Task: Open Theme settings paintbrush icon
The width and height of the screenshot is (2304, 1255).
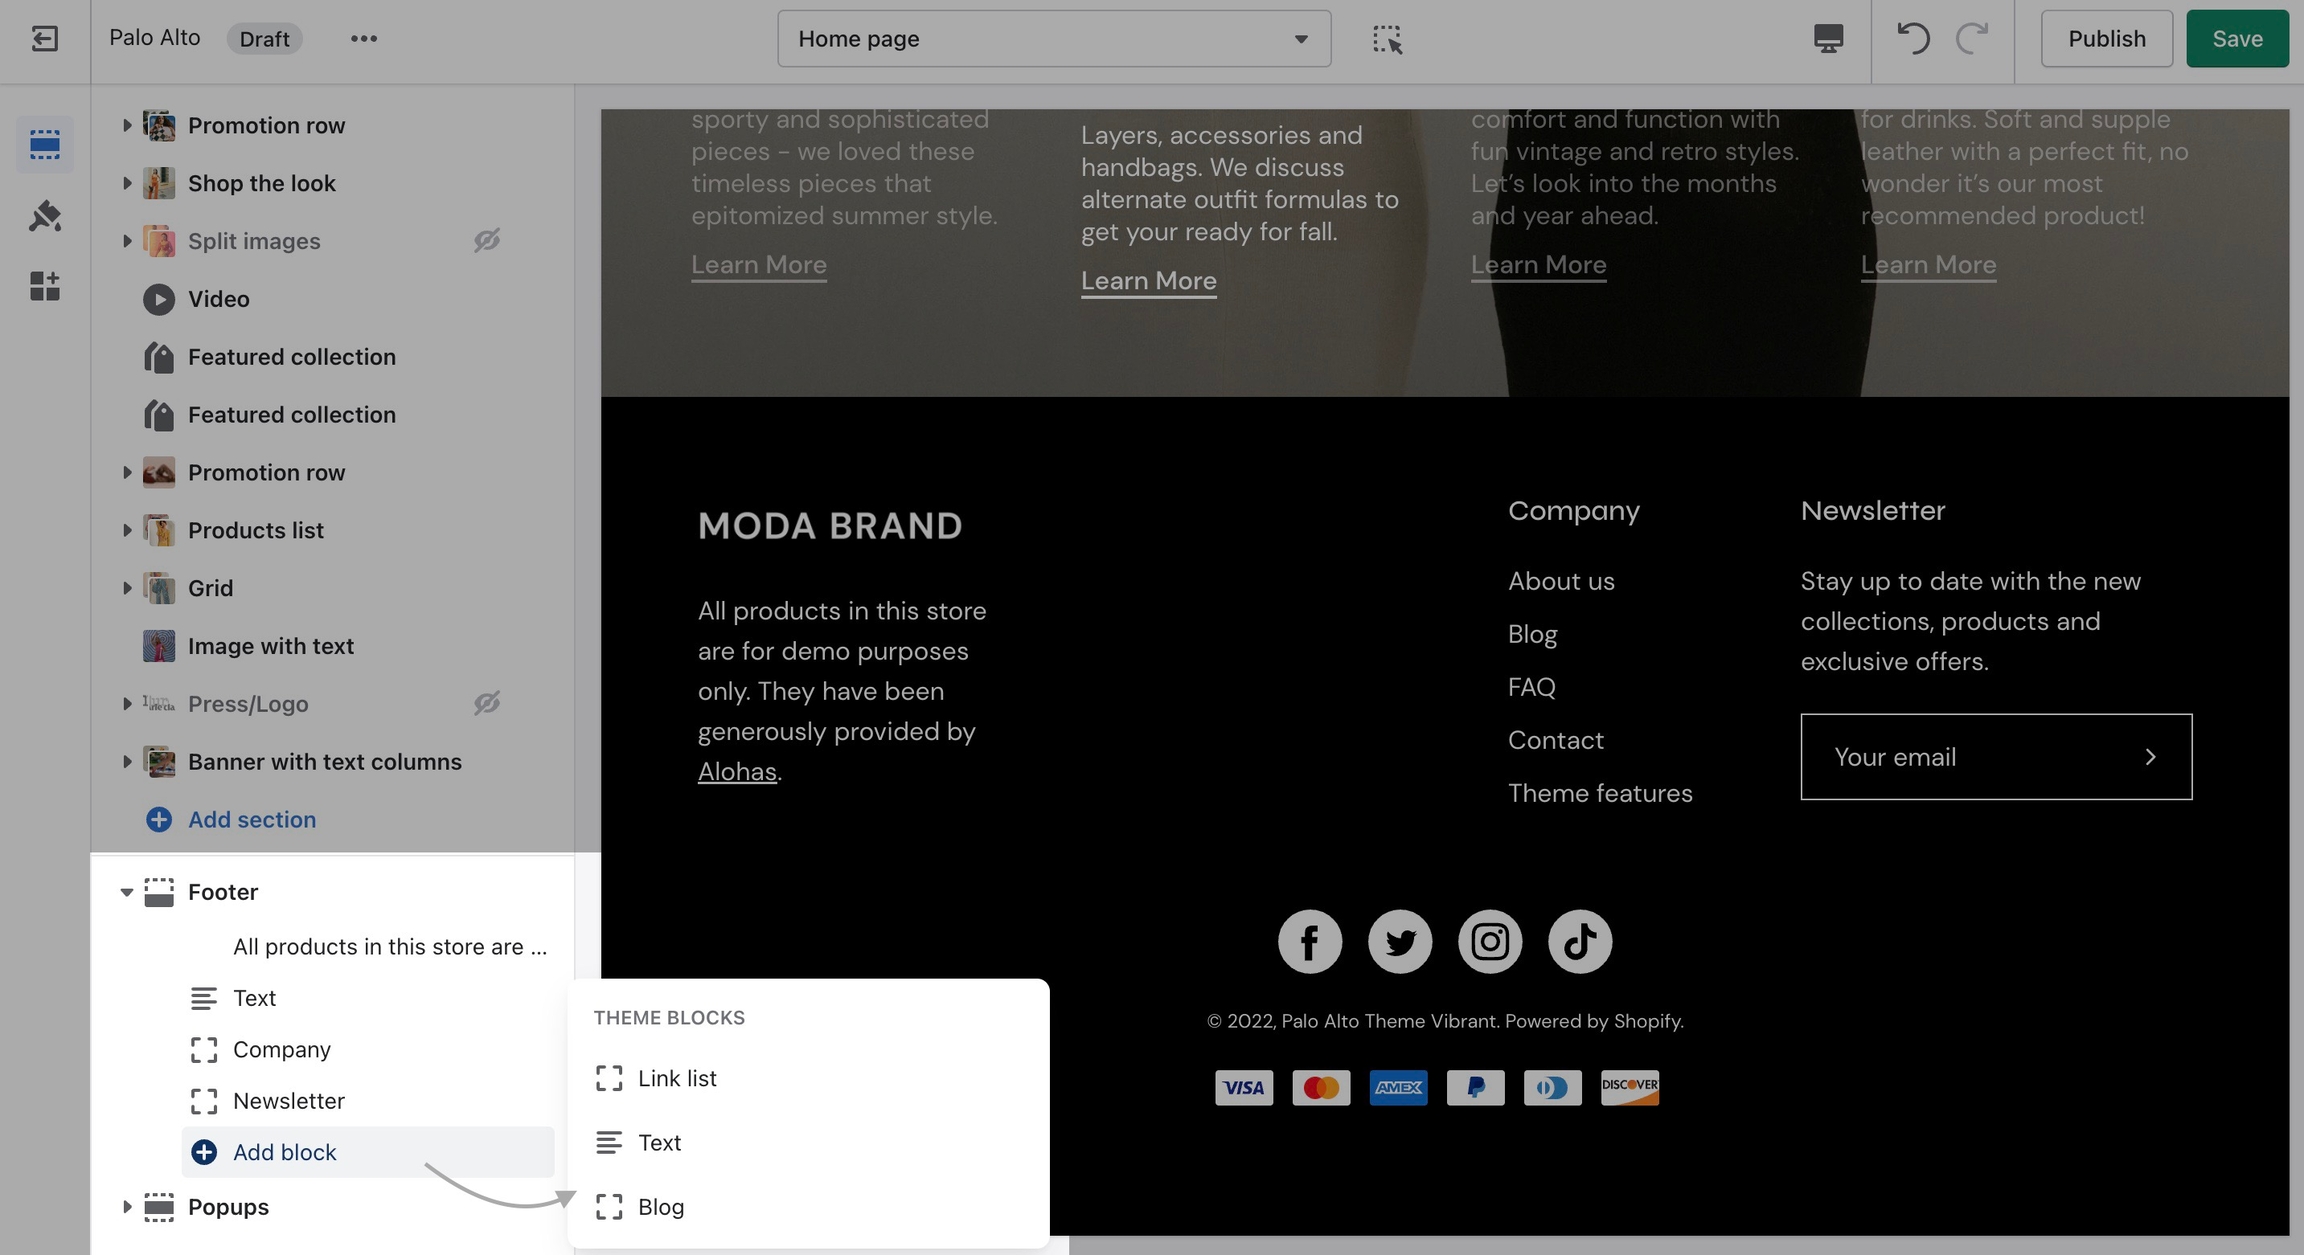Action: [44, 216]
